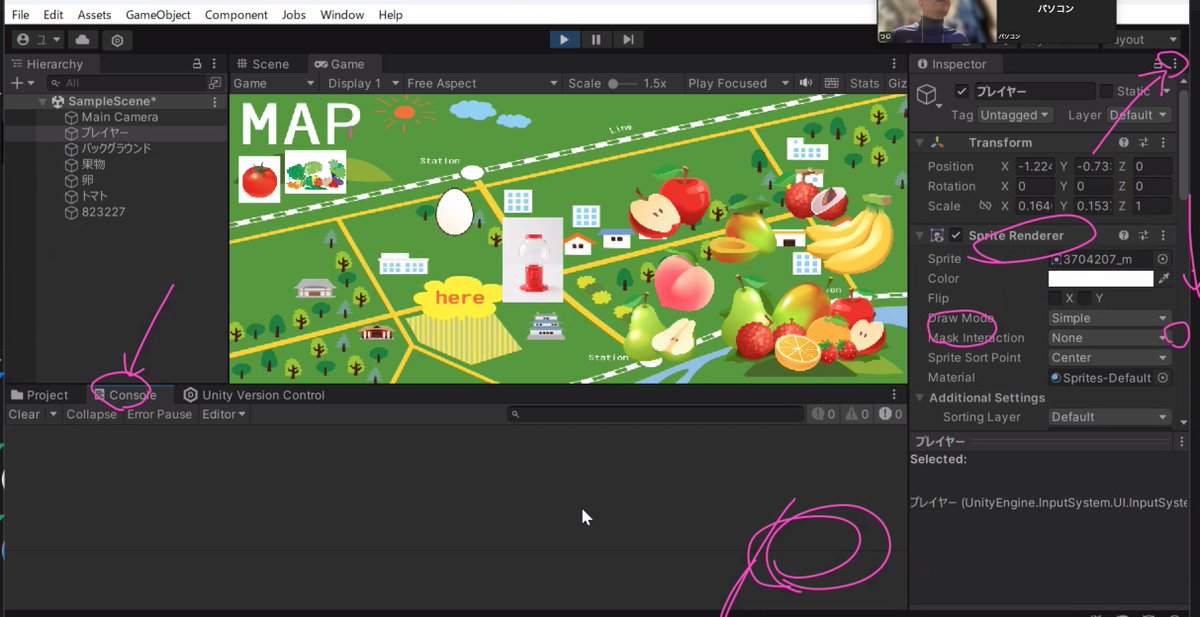Viewport: 1200px width, 617px height.
Task: Open the Draw Mode dropdown
Action: 1108,317
